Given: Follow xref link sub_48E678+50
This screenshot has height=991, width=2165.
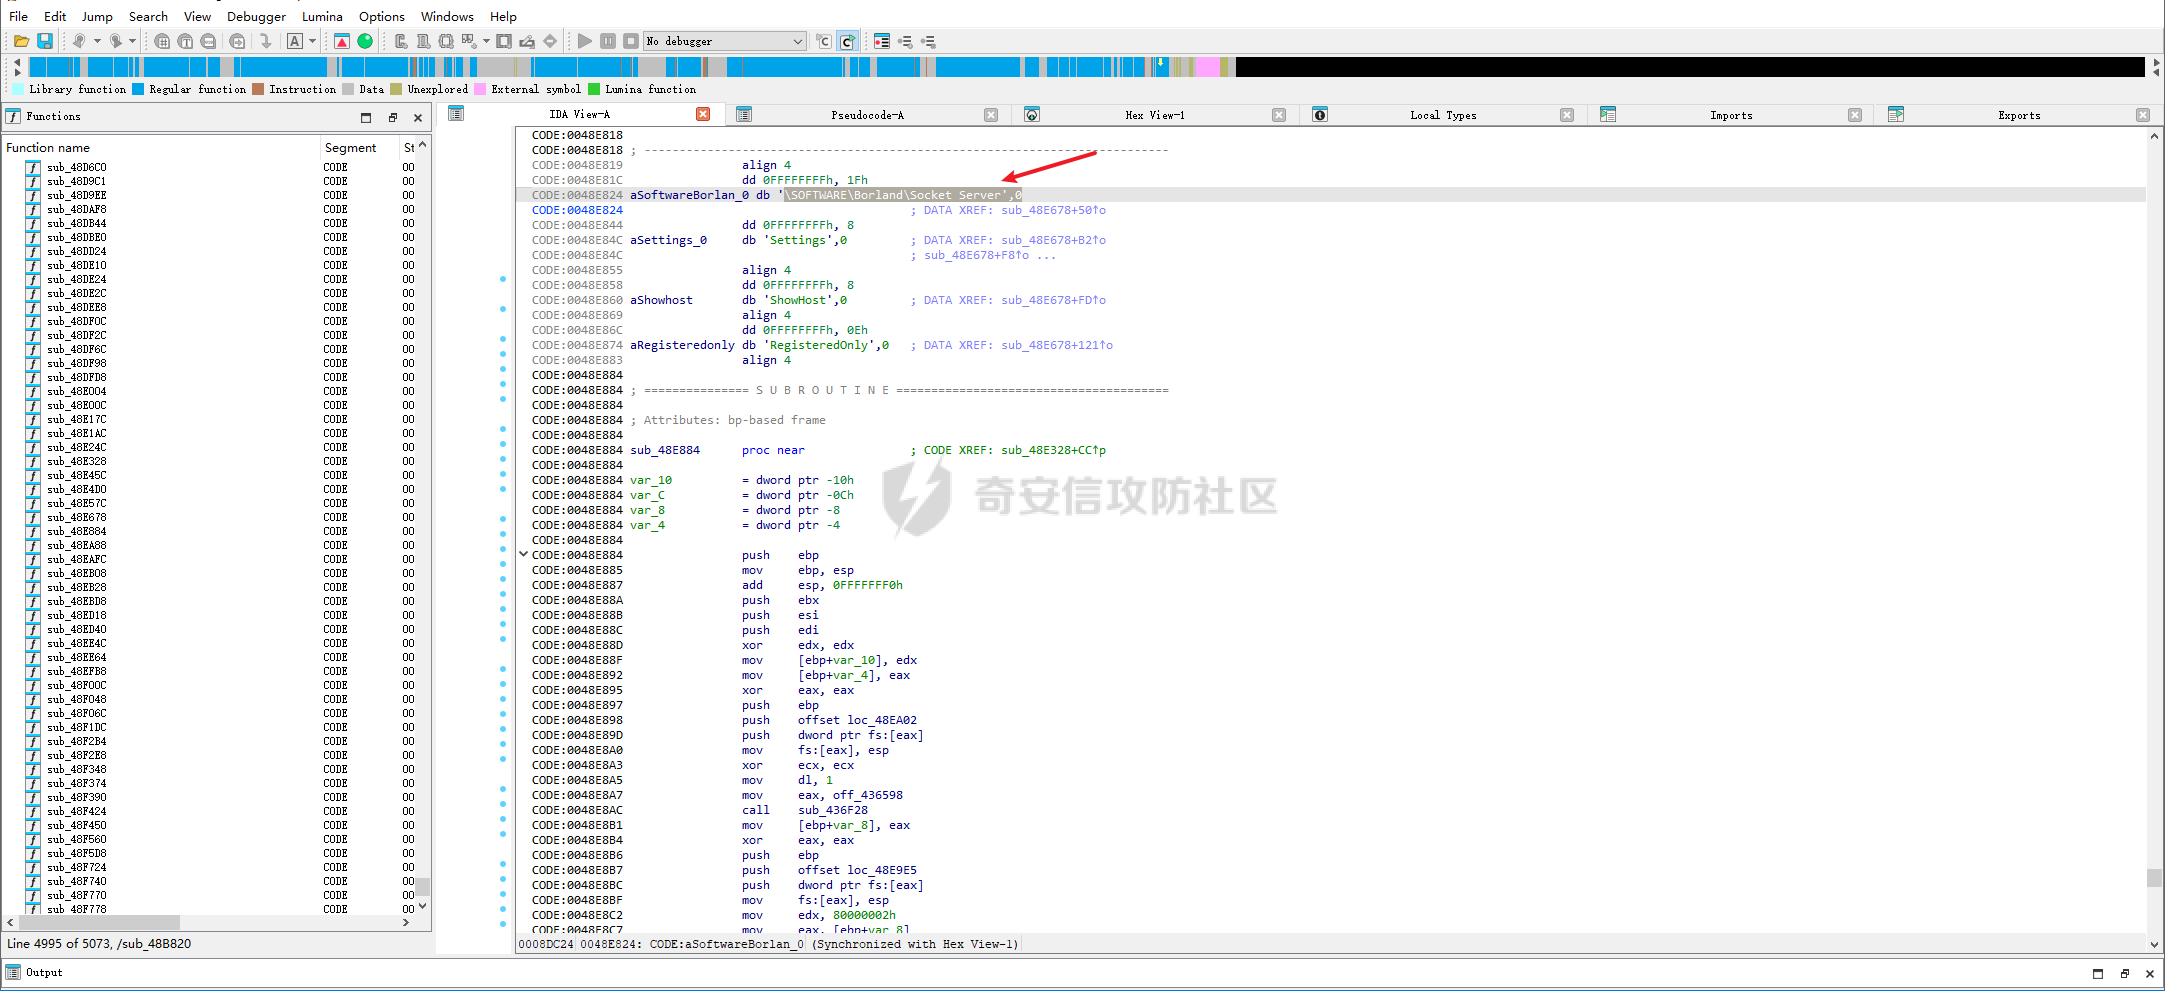Looking at the screenshot, I should coord(1053,210).
